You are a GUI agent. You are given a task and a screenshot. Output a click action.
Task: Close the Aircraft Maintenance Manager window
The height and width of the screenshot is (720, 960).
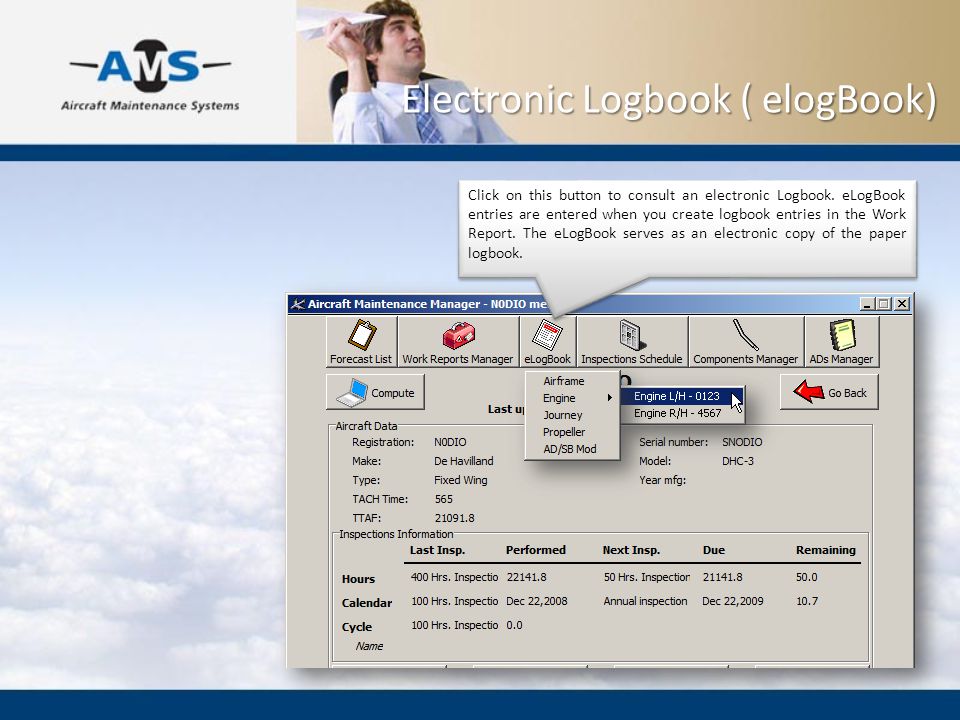coord(902,304)
